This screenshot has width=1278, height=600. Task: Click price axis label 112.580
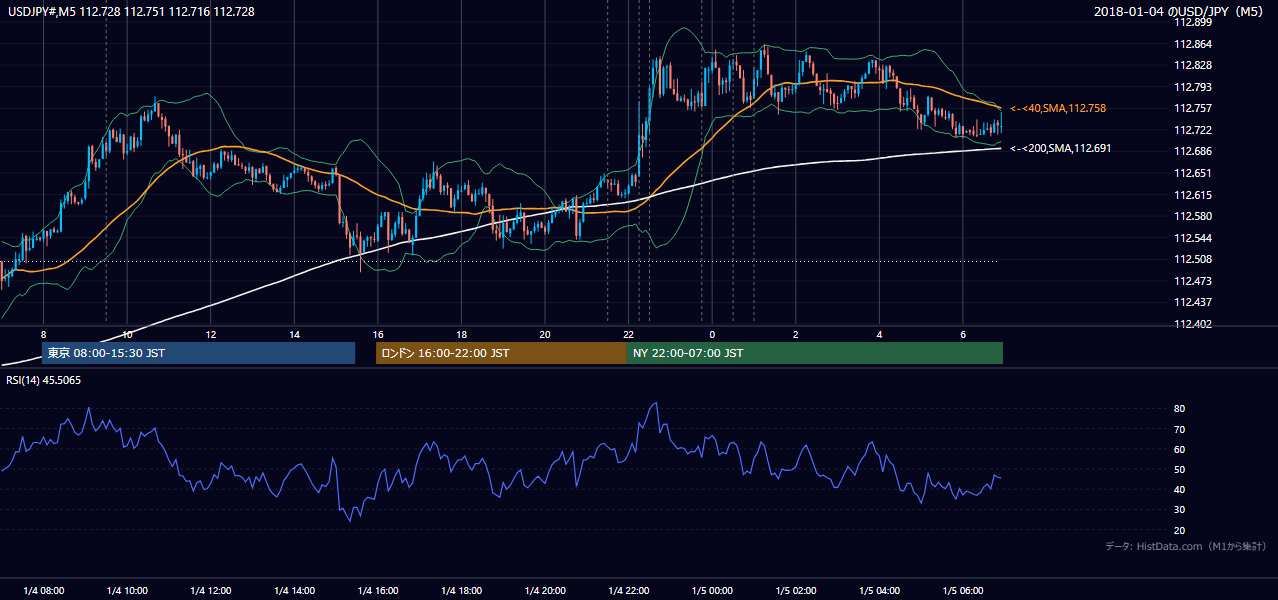tap(1192, 216)
